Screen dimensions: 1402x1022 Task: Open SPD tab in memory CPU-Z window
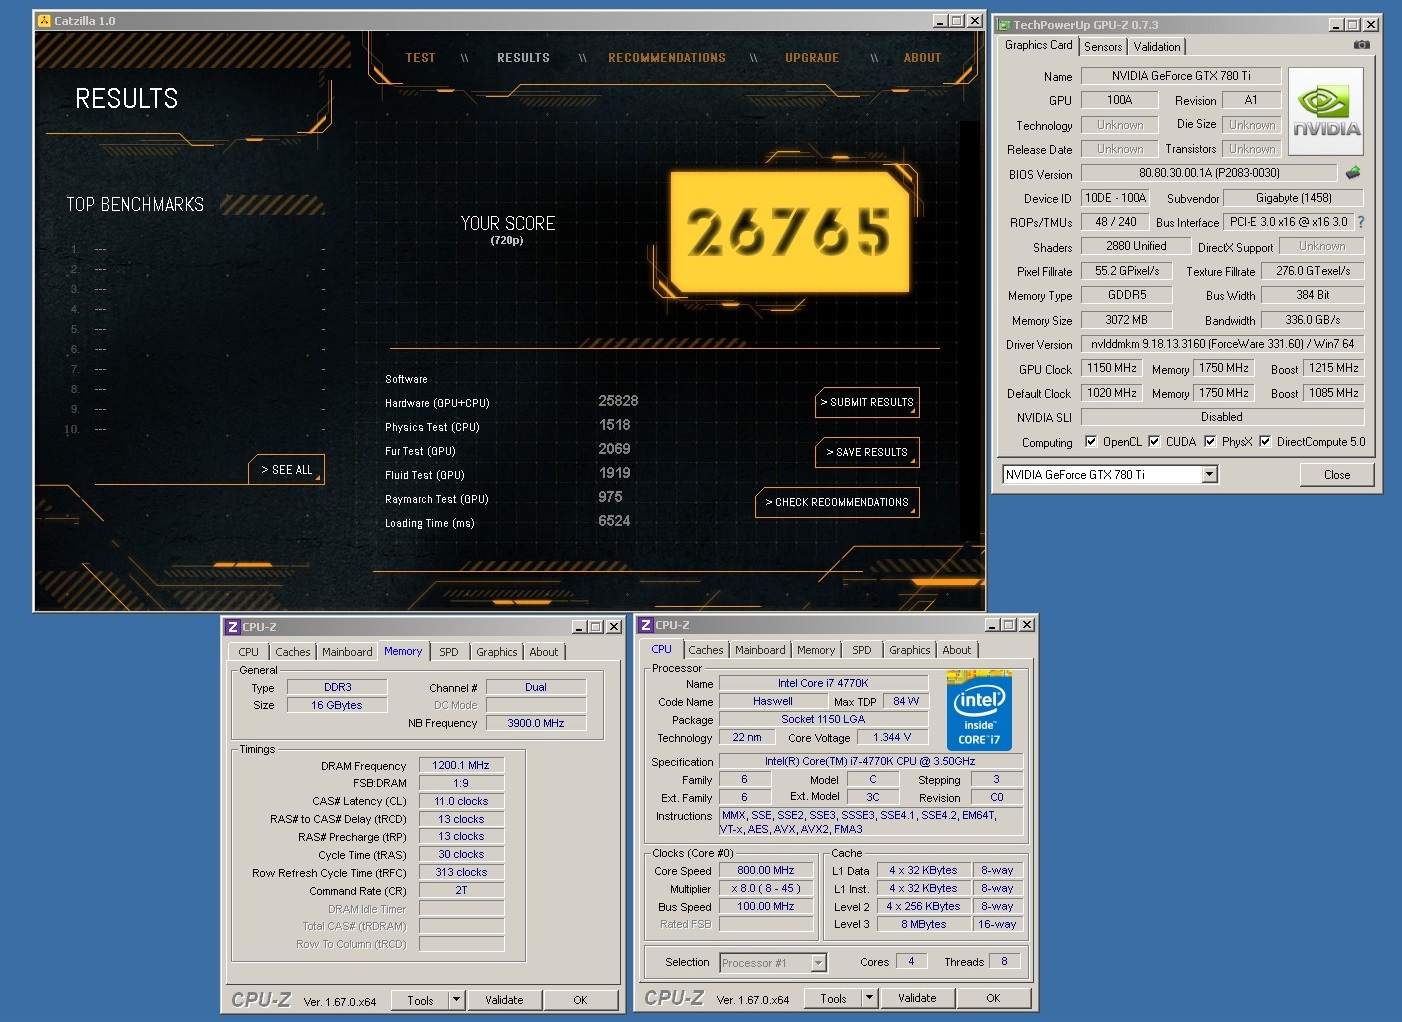point(449,652)
